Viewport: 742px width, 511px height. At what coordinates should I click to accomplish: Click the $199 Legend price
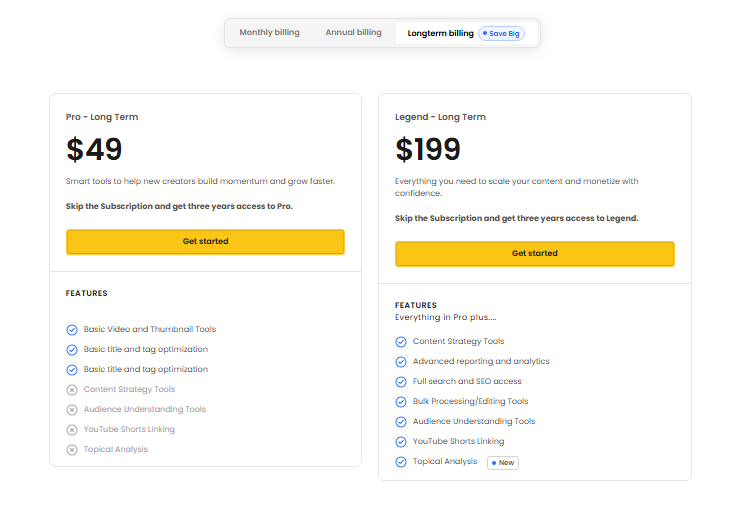428,149
